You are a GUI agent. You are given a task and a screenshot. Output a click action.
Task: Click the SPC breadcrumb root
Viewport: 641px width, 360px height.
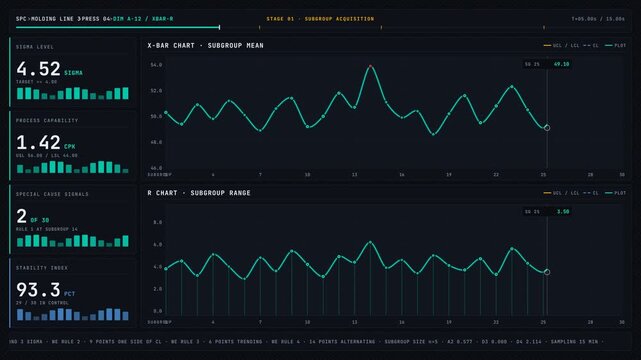(20, 19)
